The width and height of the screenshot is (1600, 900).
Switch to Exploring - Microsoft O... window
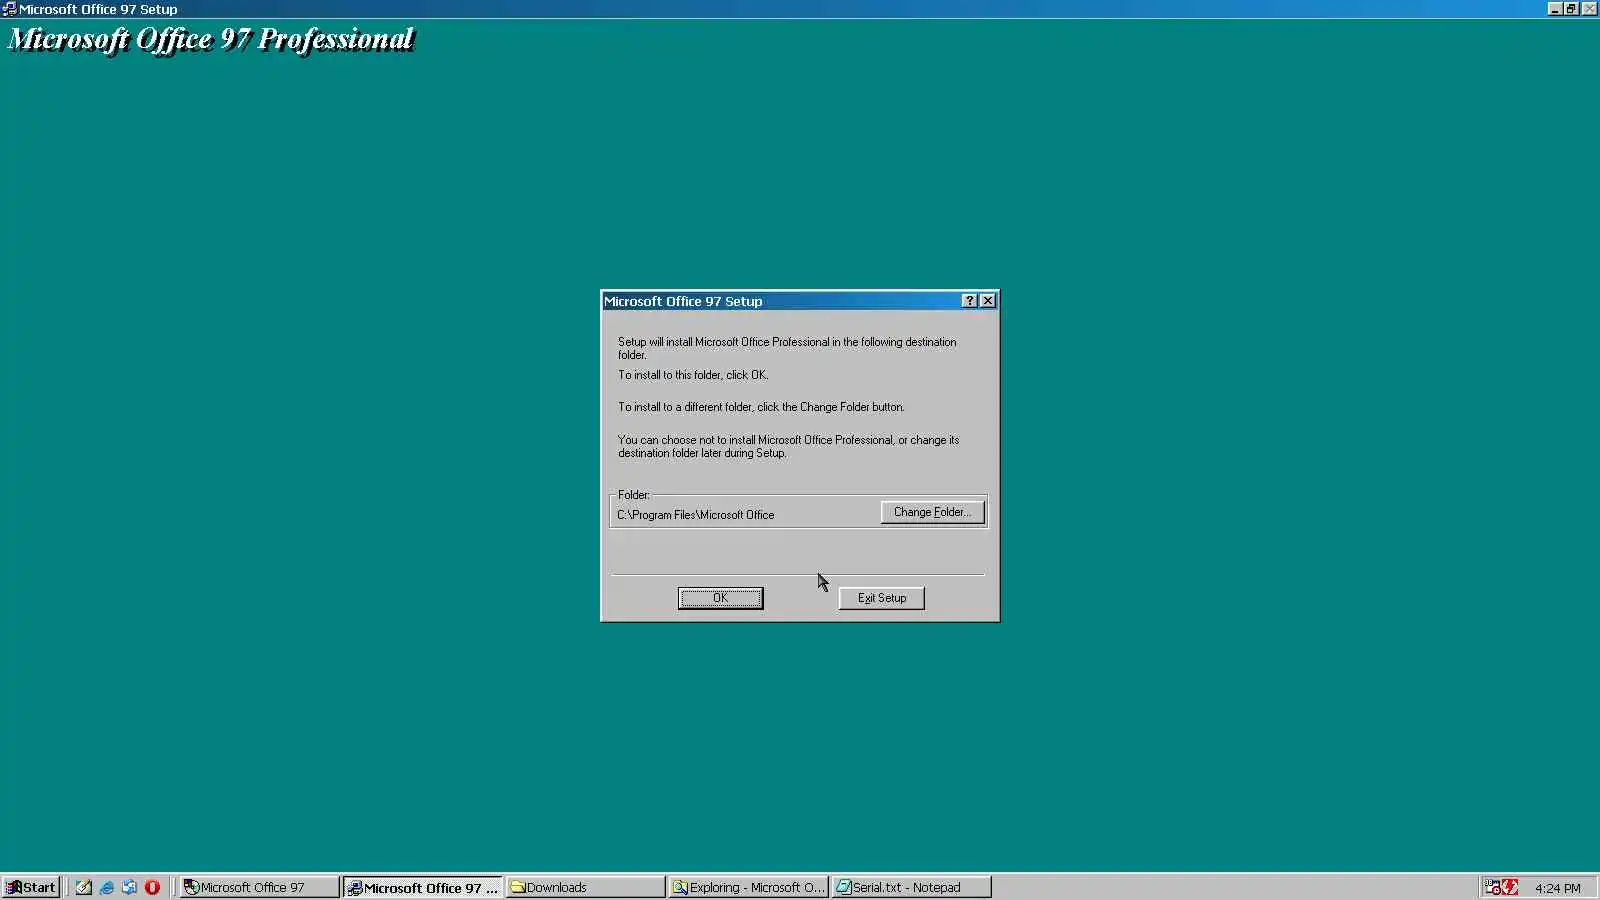(748, 887)
